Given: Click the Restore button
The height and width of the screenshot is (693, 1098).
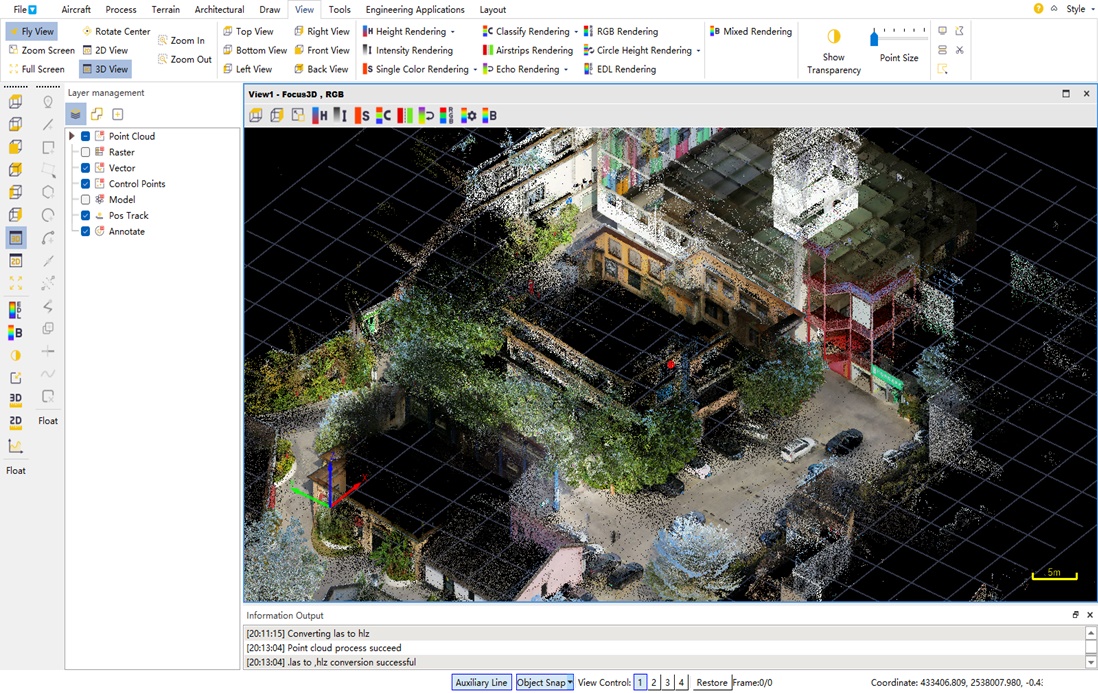Looking at the screenshot, I should point(711,682).
